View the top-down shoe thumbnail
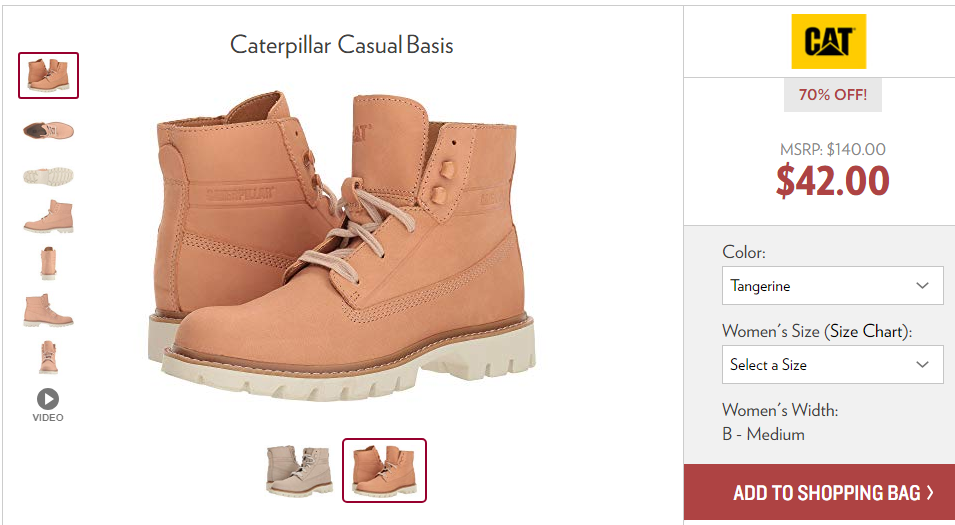The width and height of the screenshot is (955, 525). pyautogui.click(x=49, y=130)
